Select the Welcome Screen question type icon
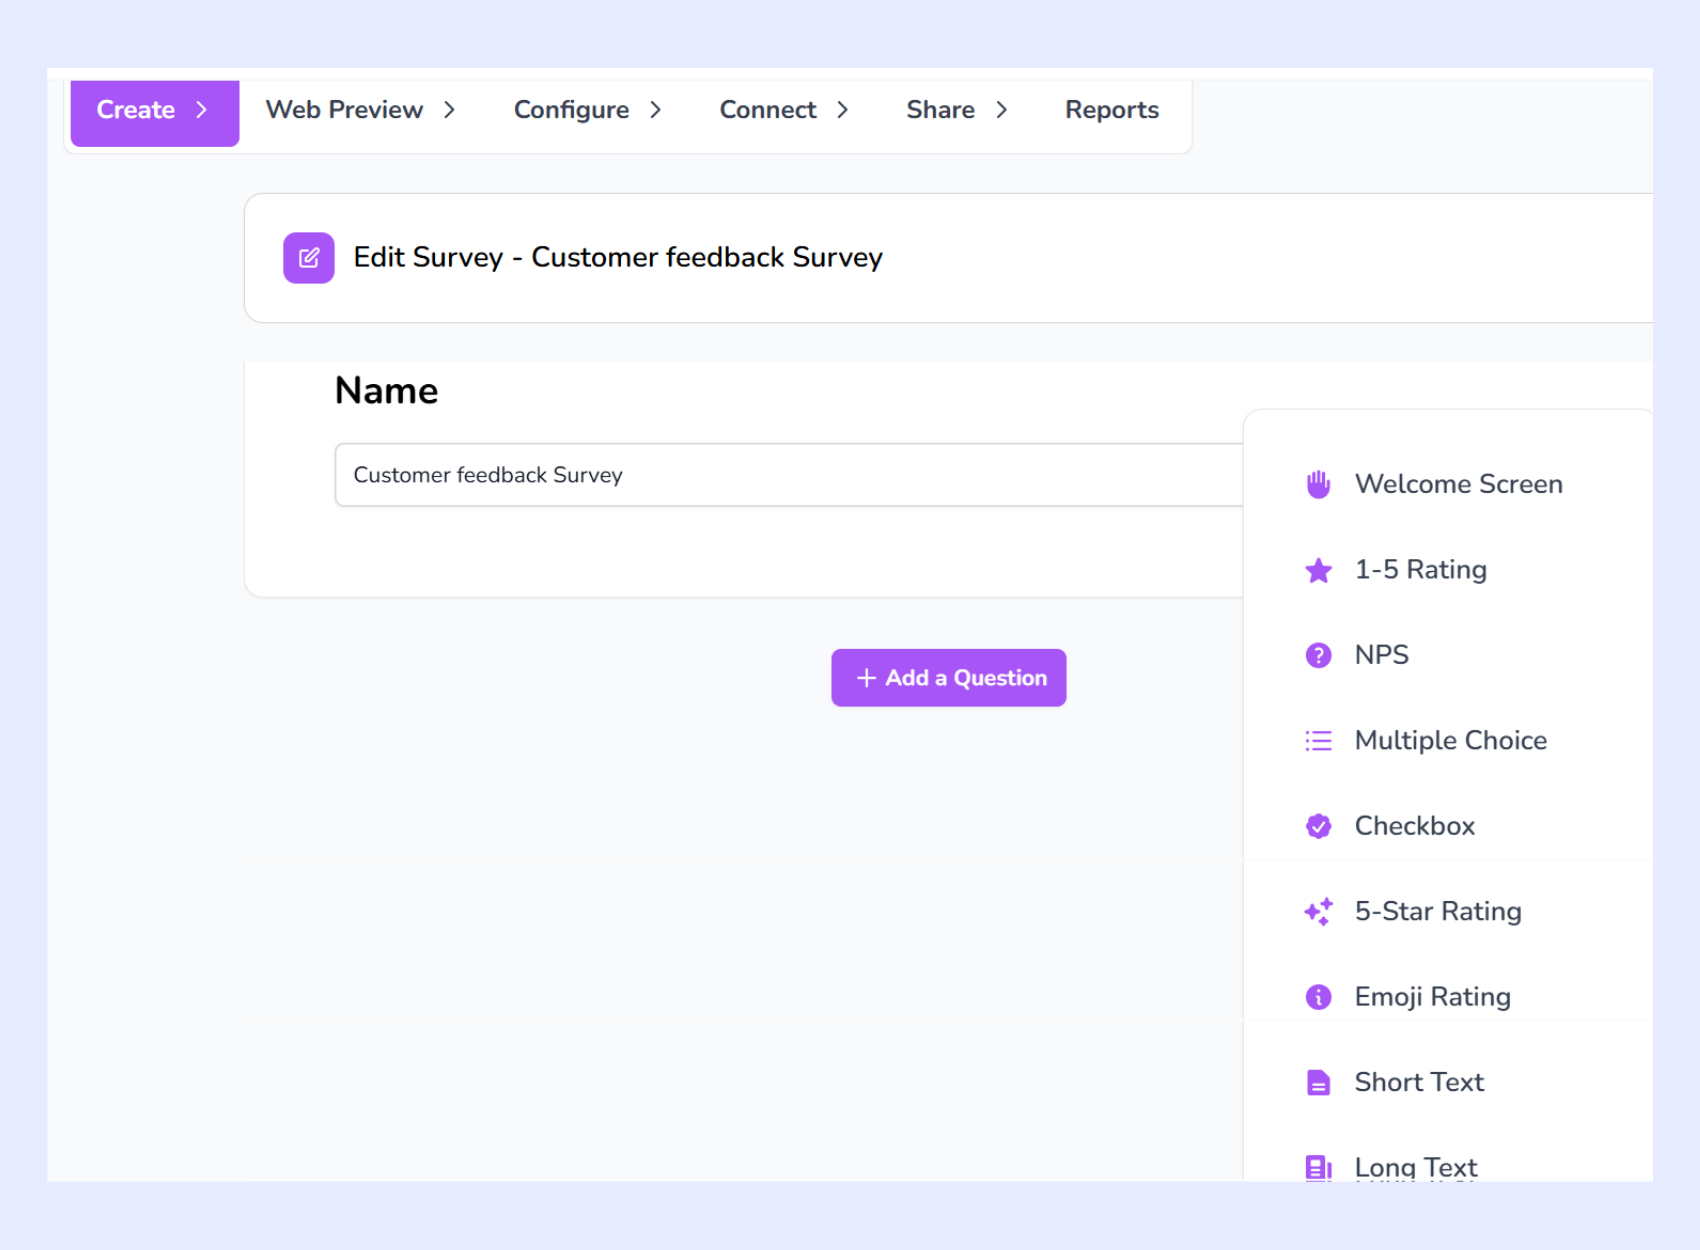1700x1250 pixels. coord(1318,483)
